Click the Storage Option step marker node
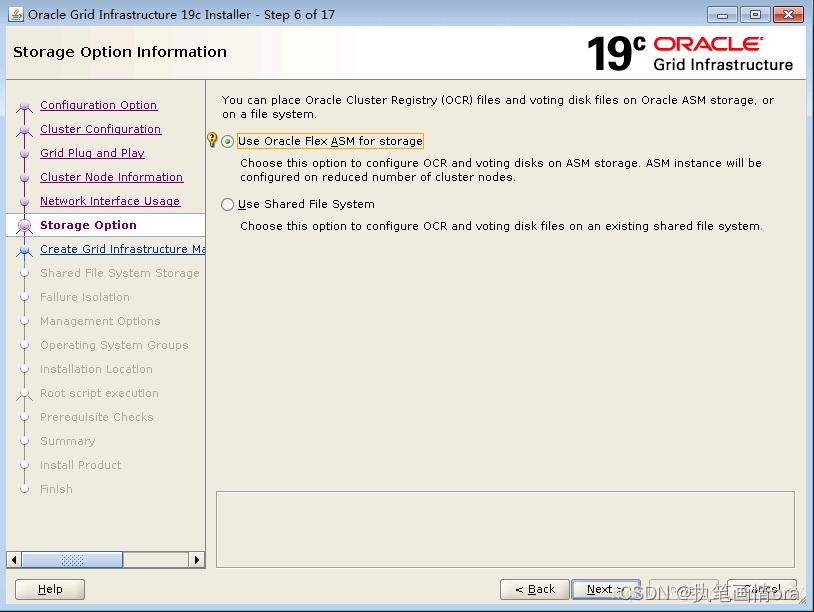 tap(24, 225)
